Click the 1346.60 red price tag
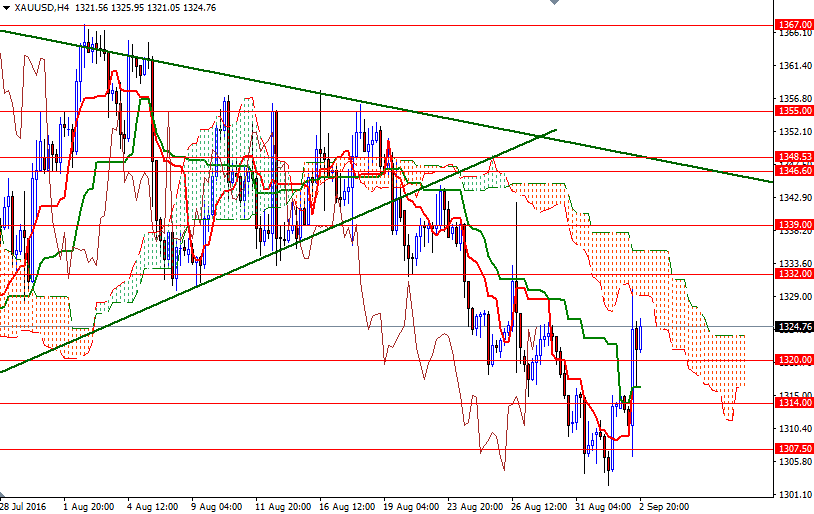Image resolution: width=814 pixels, height=514 pixels. point(792,171)
